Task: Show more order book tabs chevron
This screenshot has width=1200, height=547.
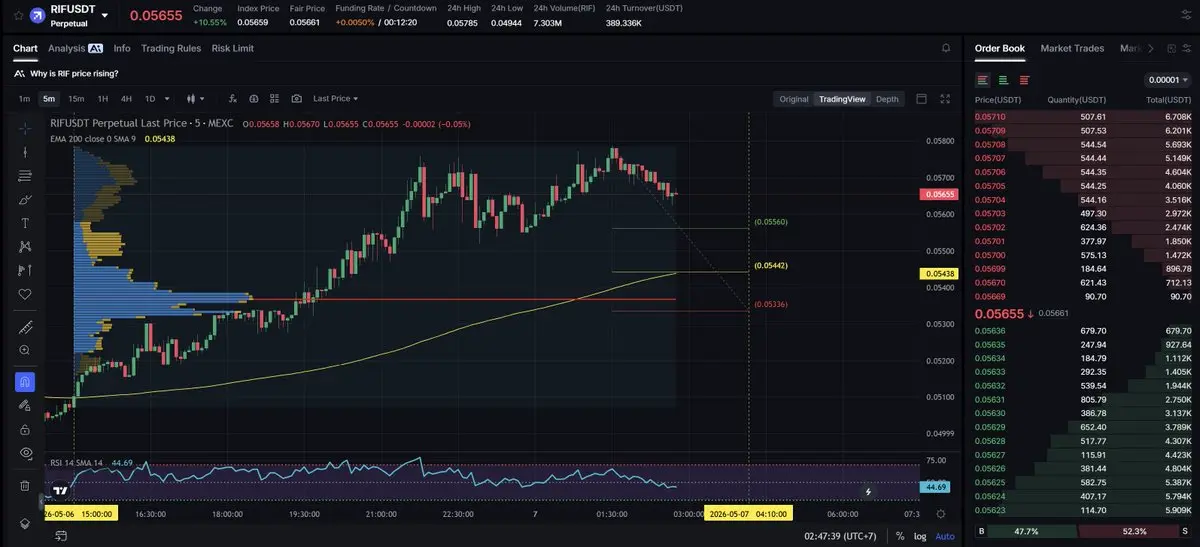Action: [1150, 48]
